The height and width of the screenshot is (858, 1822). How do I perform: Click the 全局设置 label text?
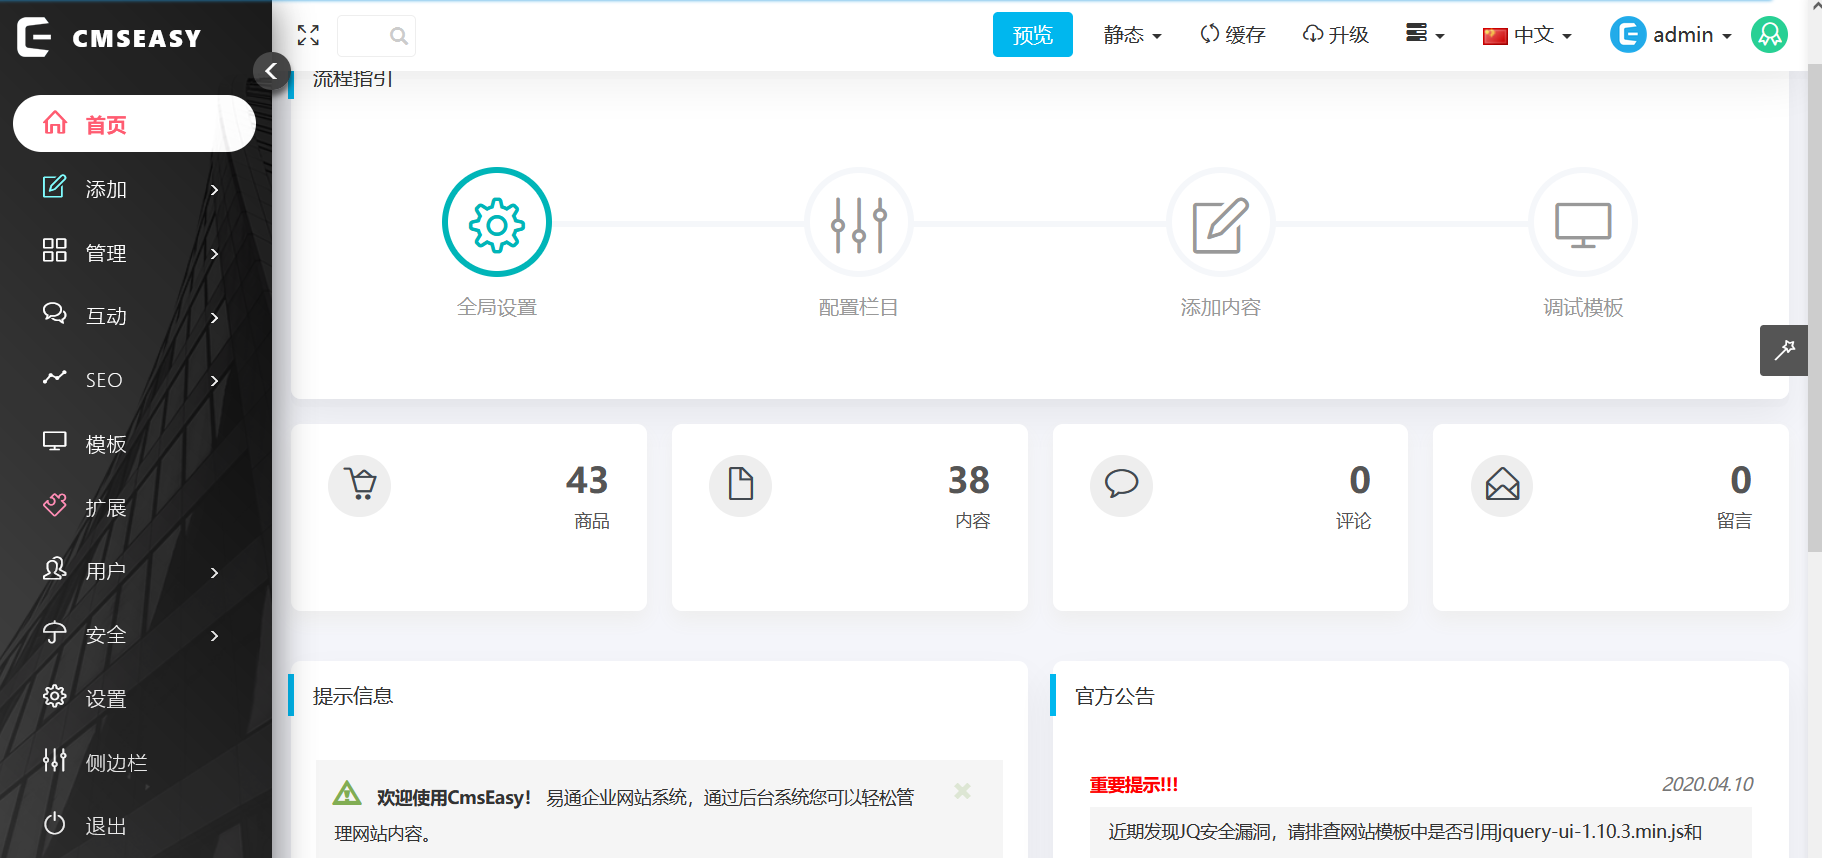click(x=497, y=307)
